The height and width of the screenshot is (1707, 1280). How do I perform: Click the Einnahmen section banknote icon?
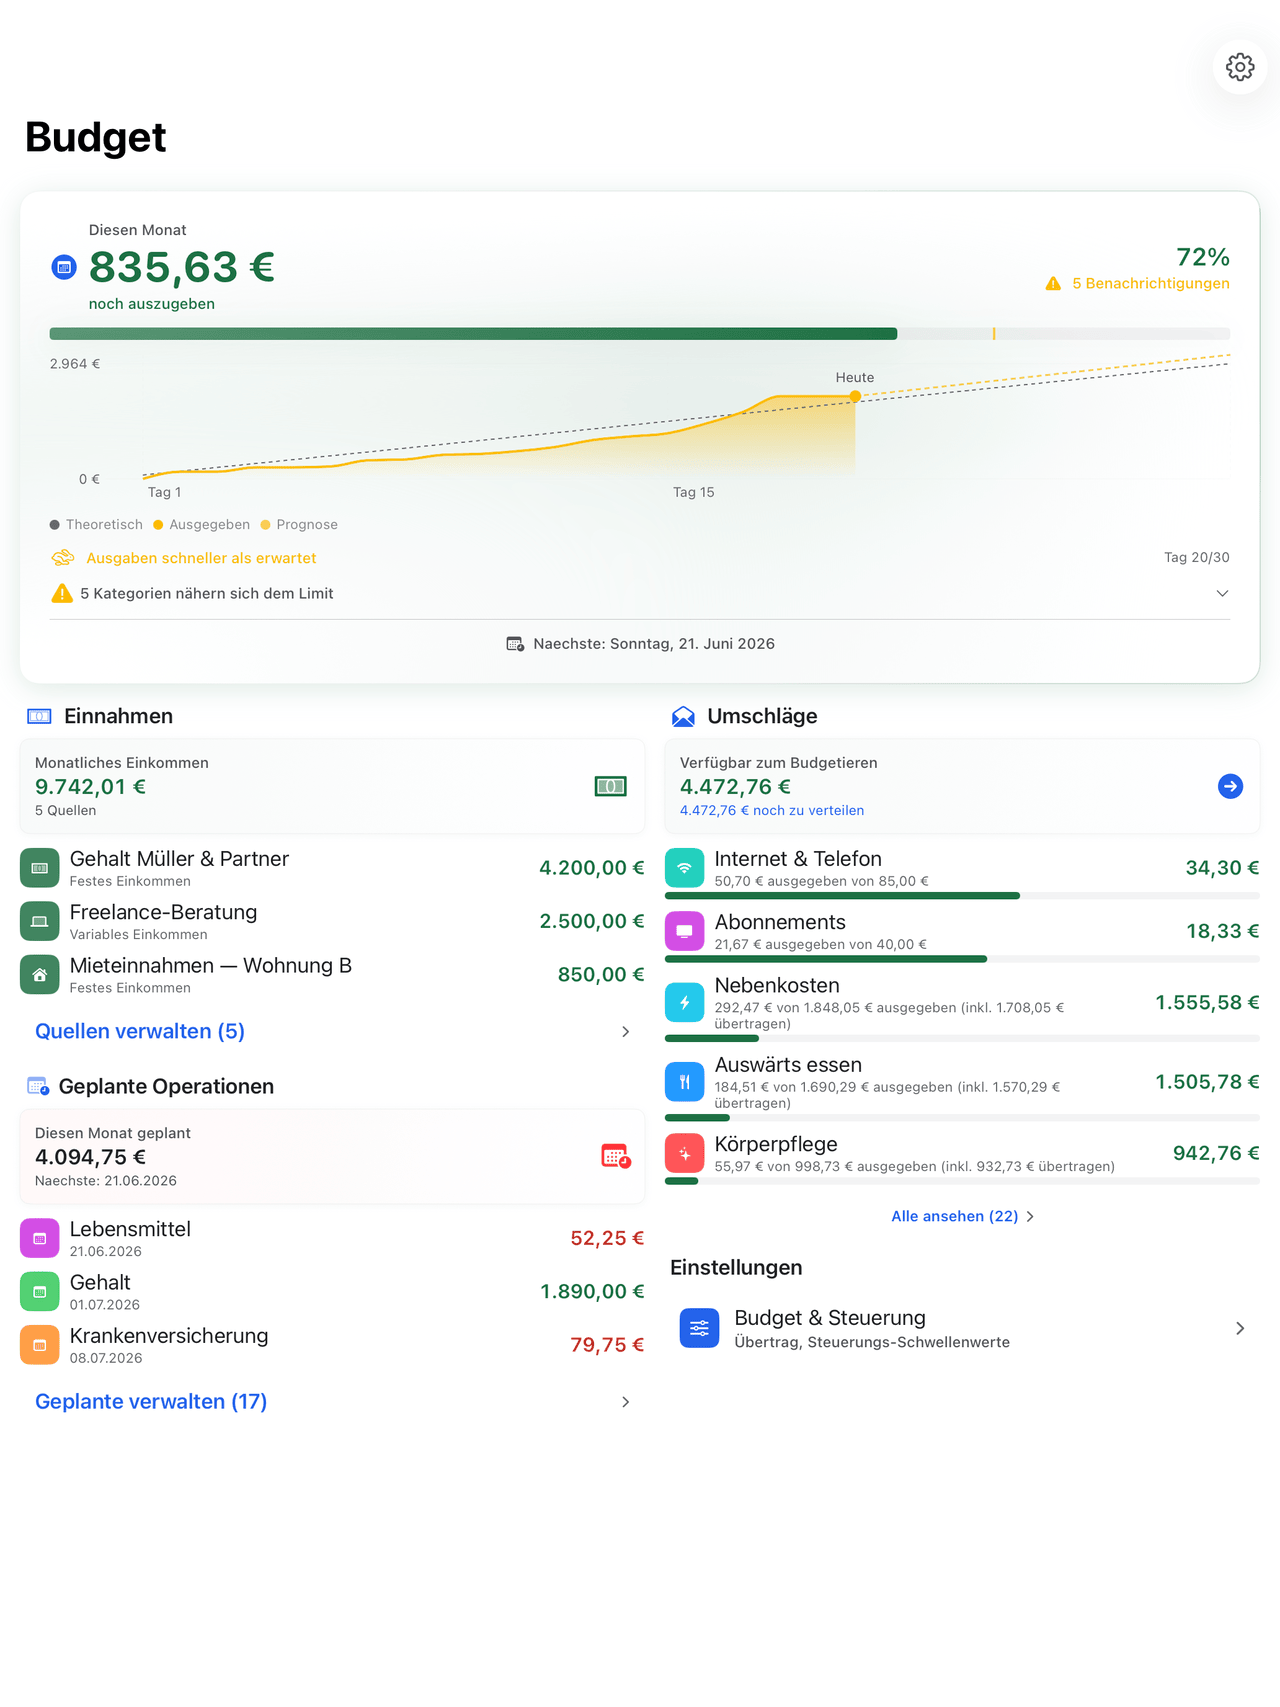(x=39, y=716)
